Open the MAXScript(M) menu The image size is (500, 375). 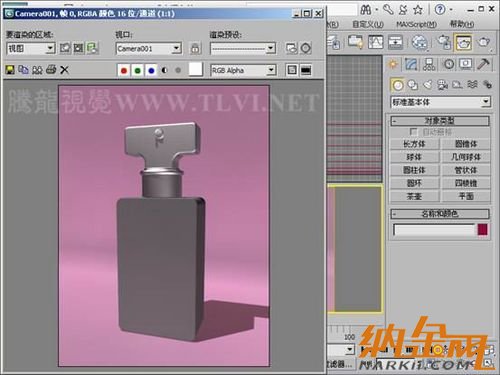[416, 24]
